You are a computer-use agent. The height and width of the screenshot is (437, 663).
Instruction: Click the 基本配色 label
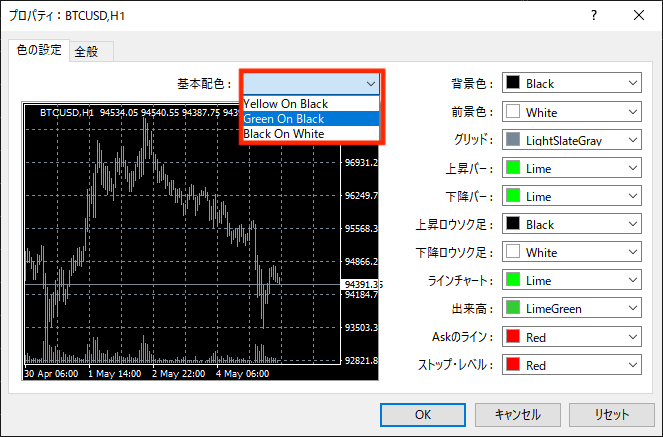point(204,84)
